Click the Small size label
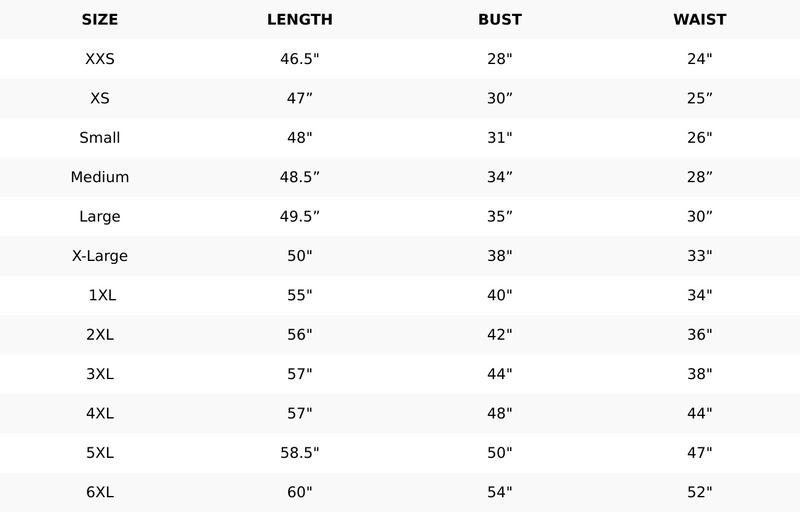This screenshot has height=512, width=800. pyautogui.click(x=100, y=138)
